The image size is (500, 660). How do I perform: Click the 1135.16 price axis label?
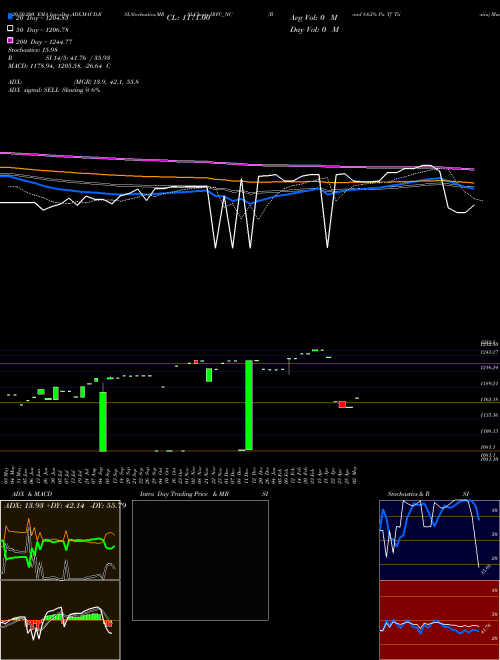click(489, 415)
